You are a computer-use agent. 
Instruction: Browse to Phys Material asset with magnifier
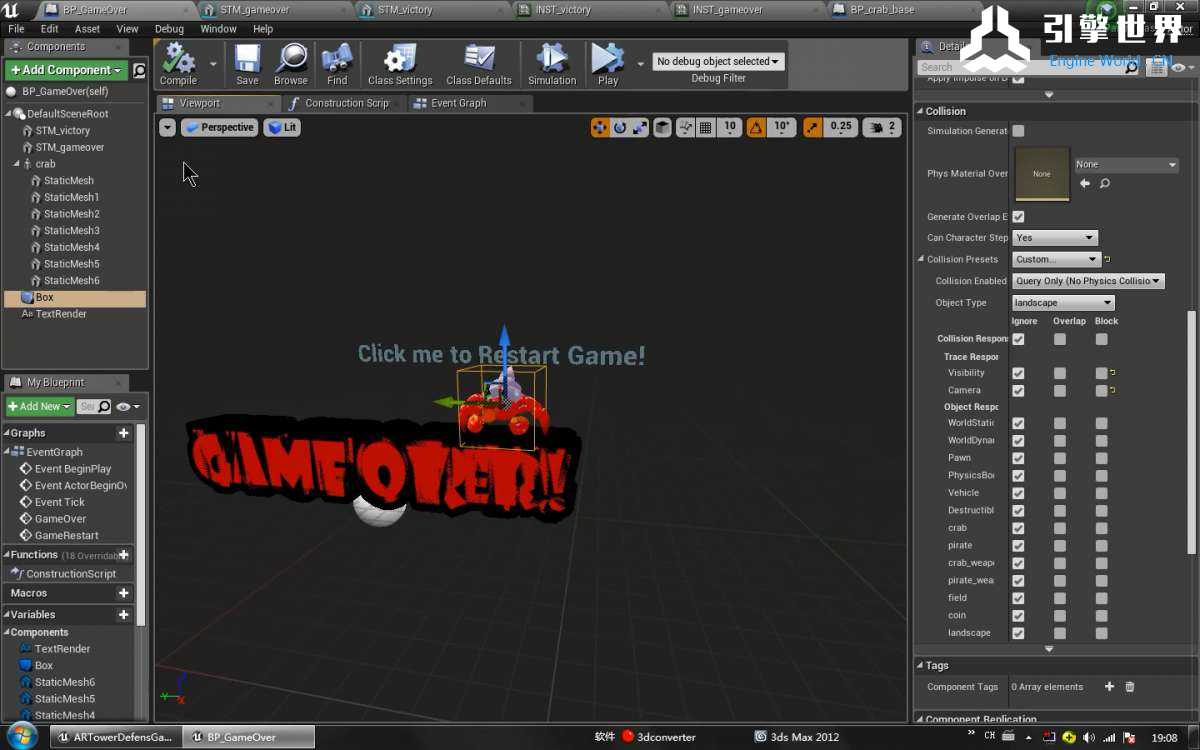pyautogui.click(x=1105, y=183)
